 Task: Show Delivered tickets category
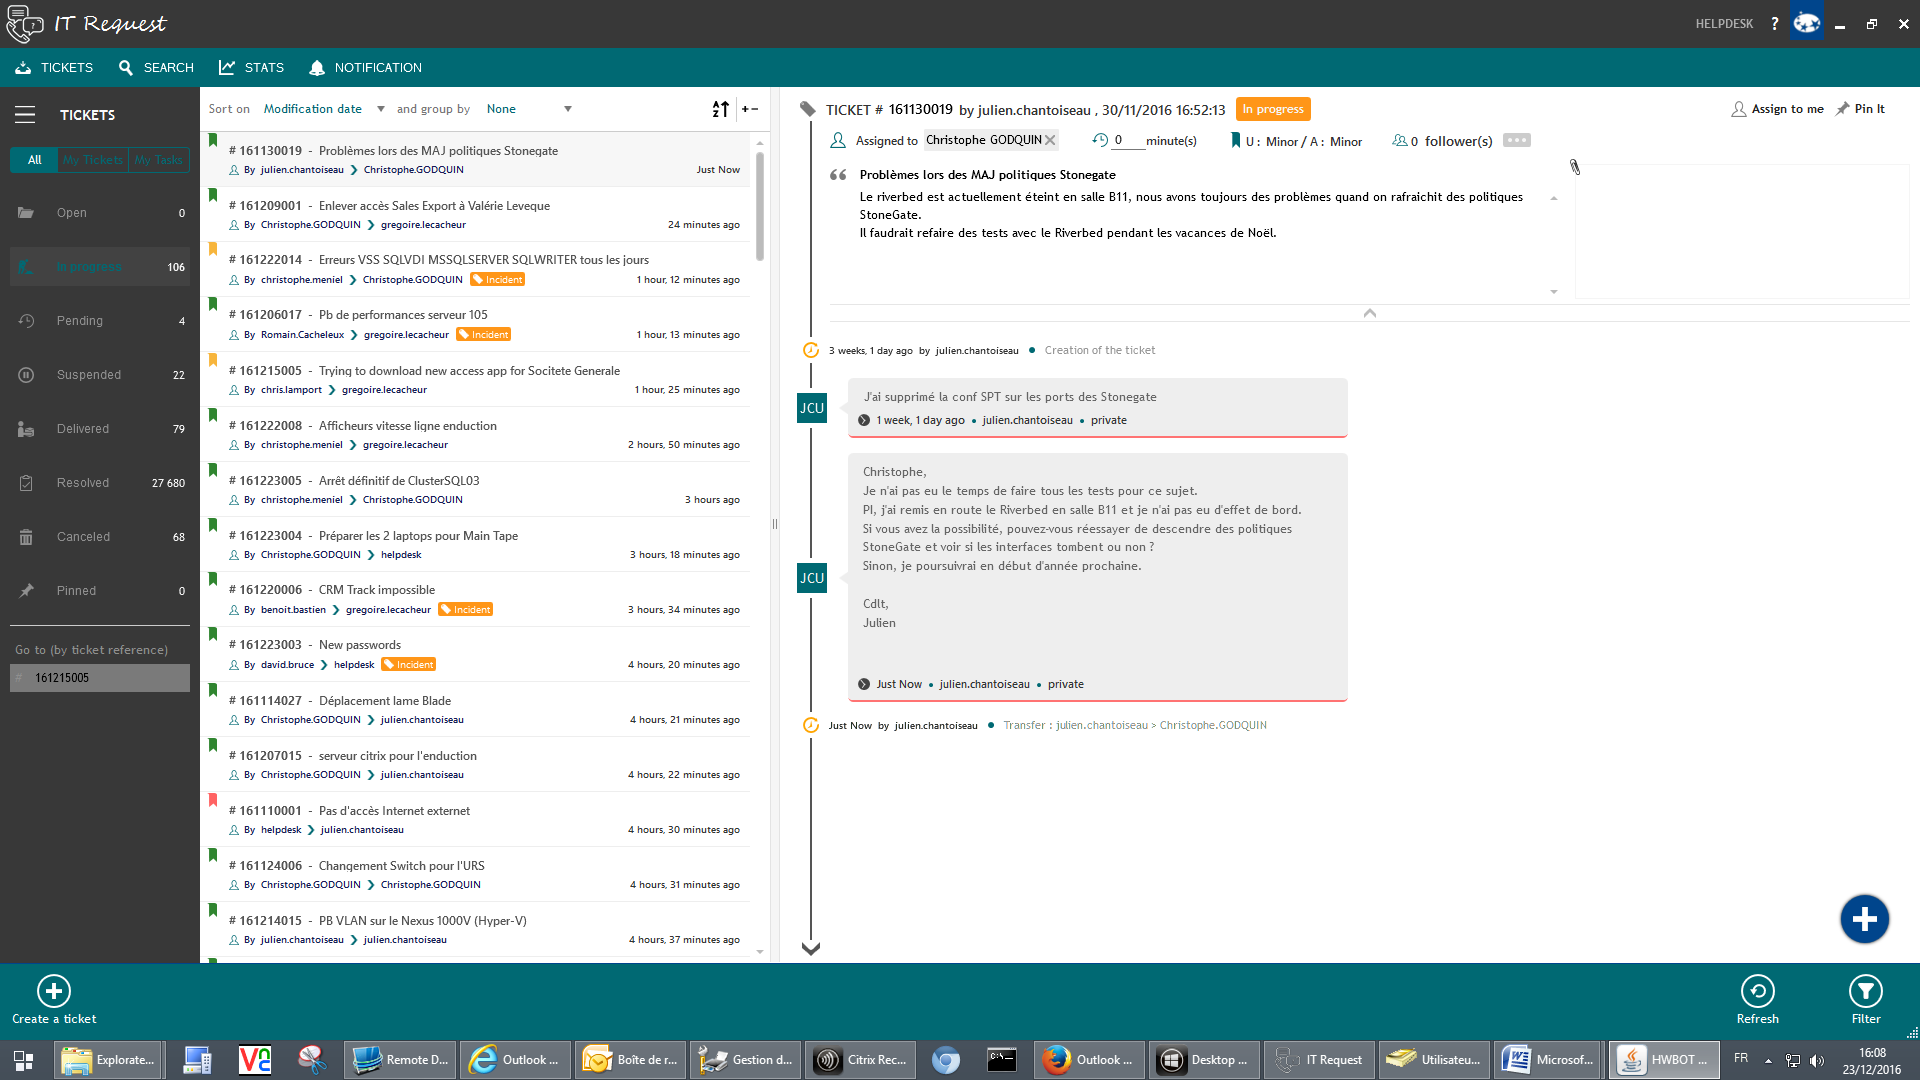click(x=100, y=429)
